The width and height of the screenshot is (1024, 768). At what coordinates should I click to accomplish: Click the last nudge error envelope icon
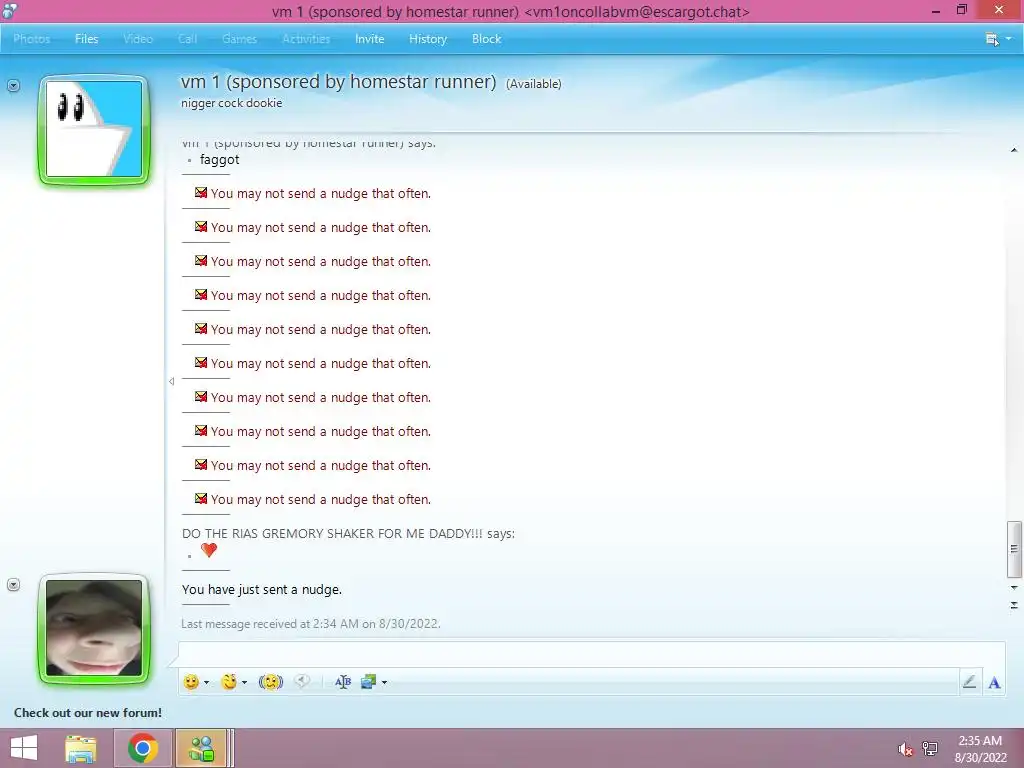point(201,498)
